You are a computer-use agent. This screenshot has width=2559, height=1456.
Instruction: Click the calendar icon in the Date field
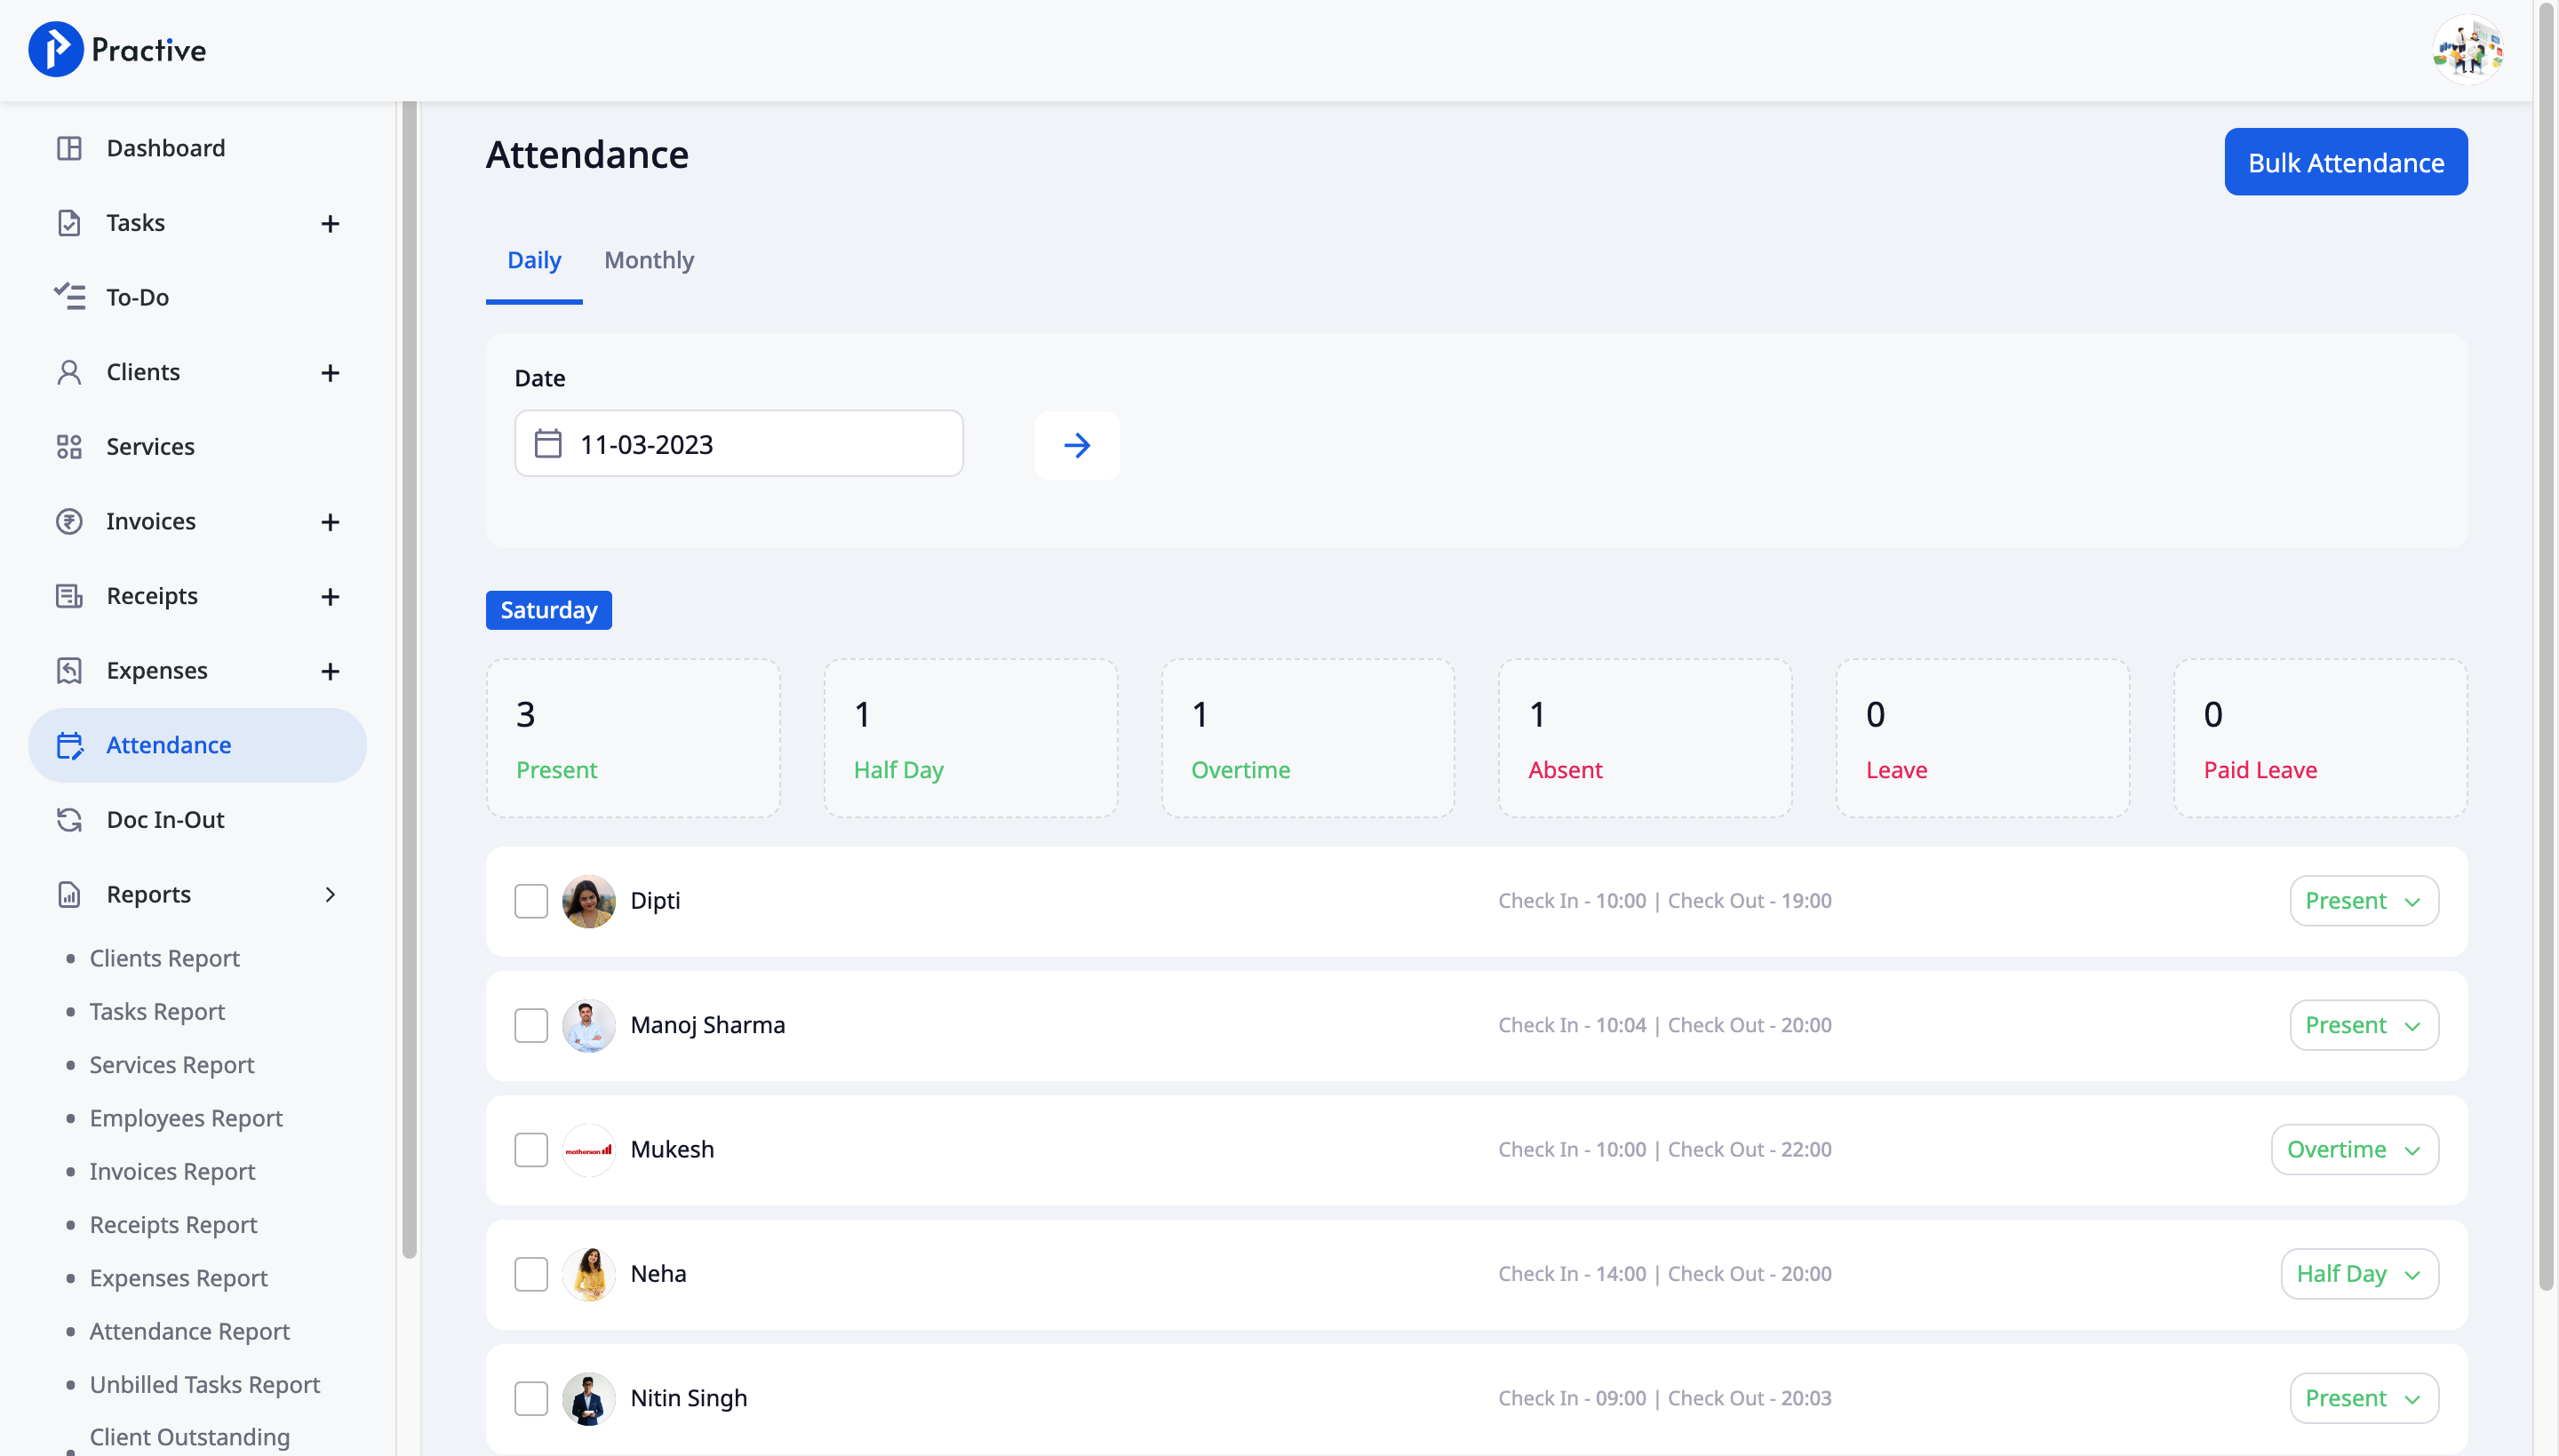click(548, 443)
